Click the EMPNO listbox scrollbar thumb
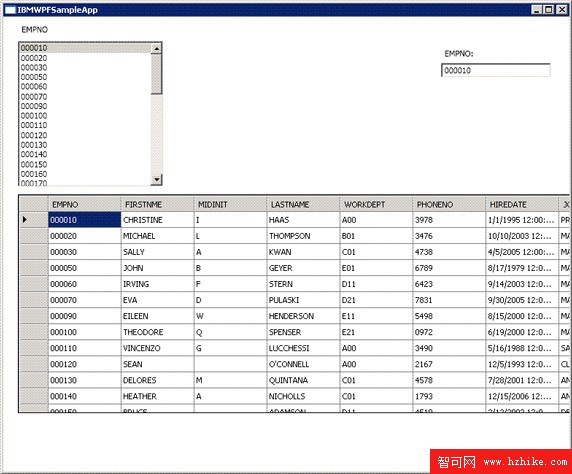This screenshot has width=572, height=474. tap(156, 74)
